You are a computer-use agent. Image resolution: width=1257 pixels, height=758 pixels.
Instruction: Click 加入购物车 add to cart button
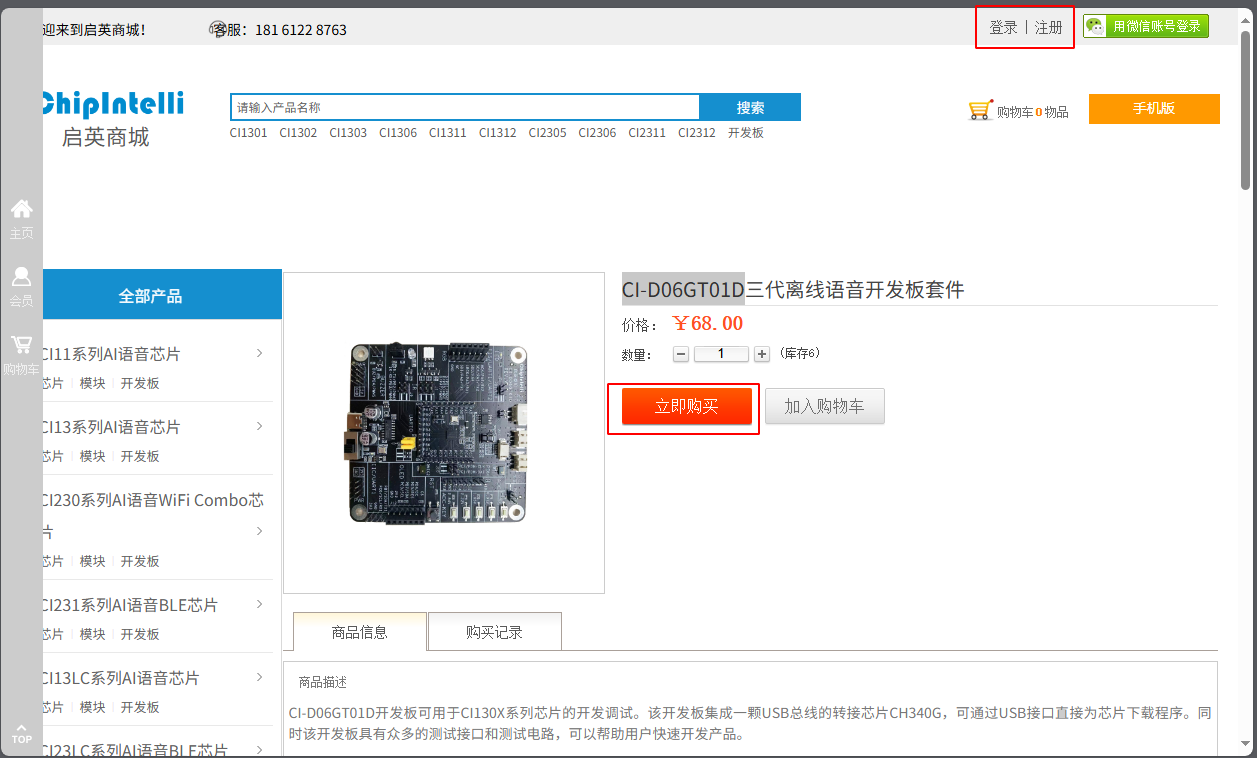(825, 406)
